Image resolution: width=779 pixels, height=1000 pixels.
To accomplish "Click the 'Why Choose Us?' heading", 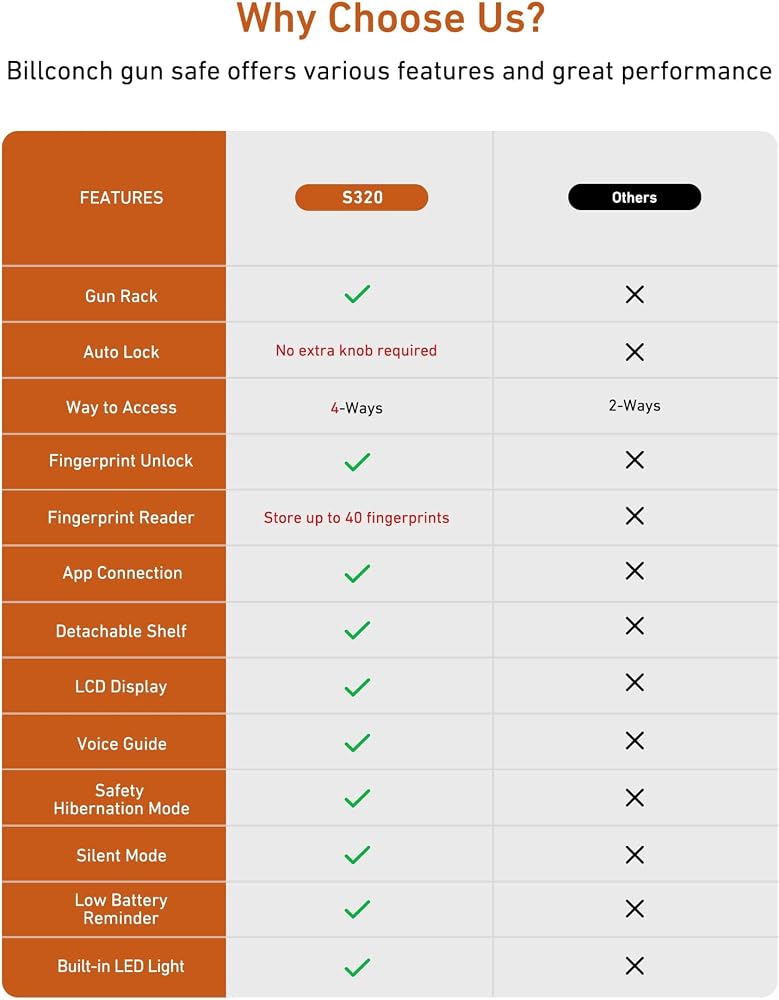I will coord(391,18).
